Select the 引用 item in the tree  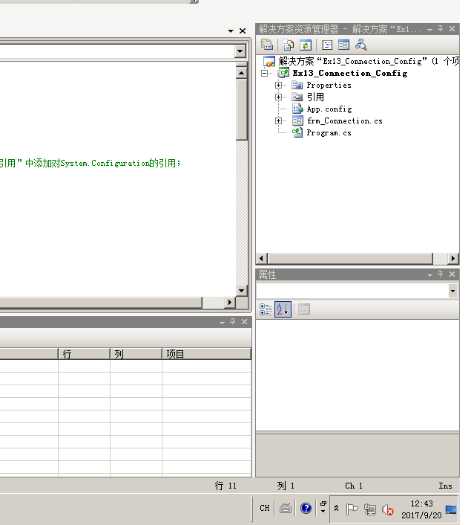click(315, 97)
